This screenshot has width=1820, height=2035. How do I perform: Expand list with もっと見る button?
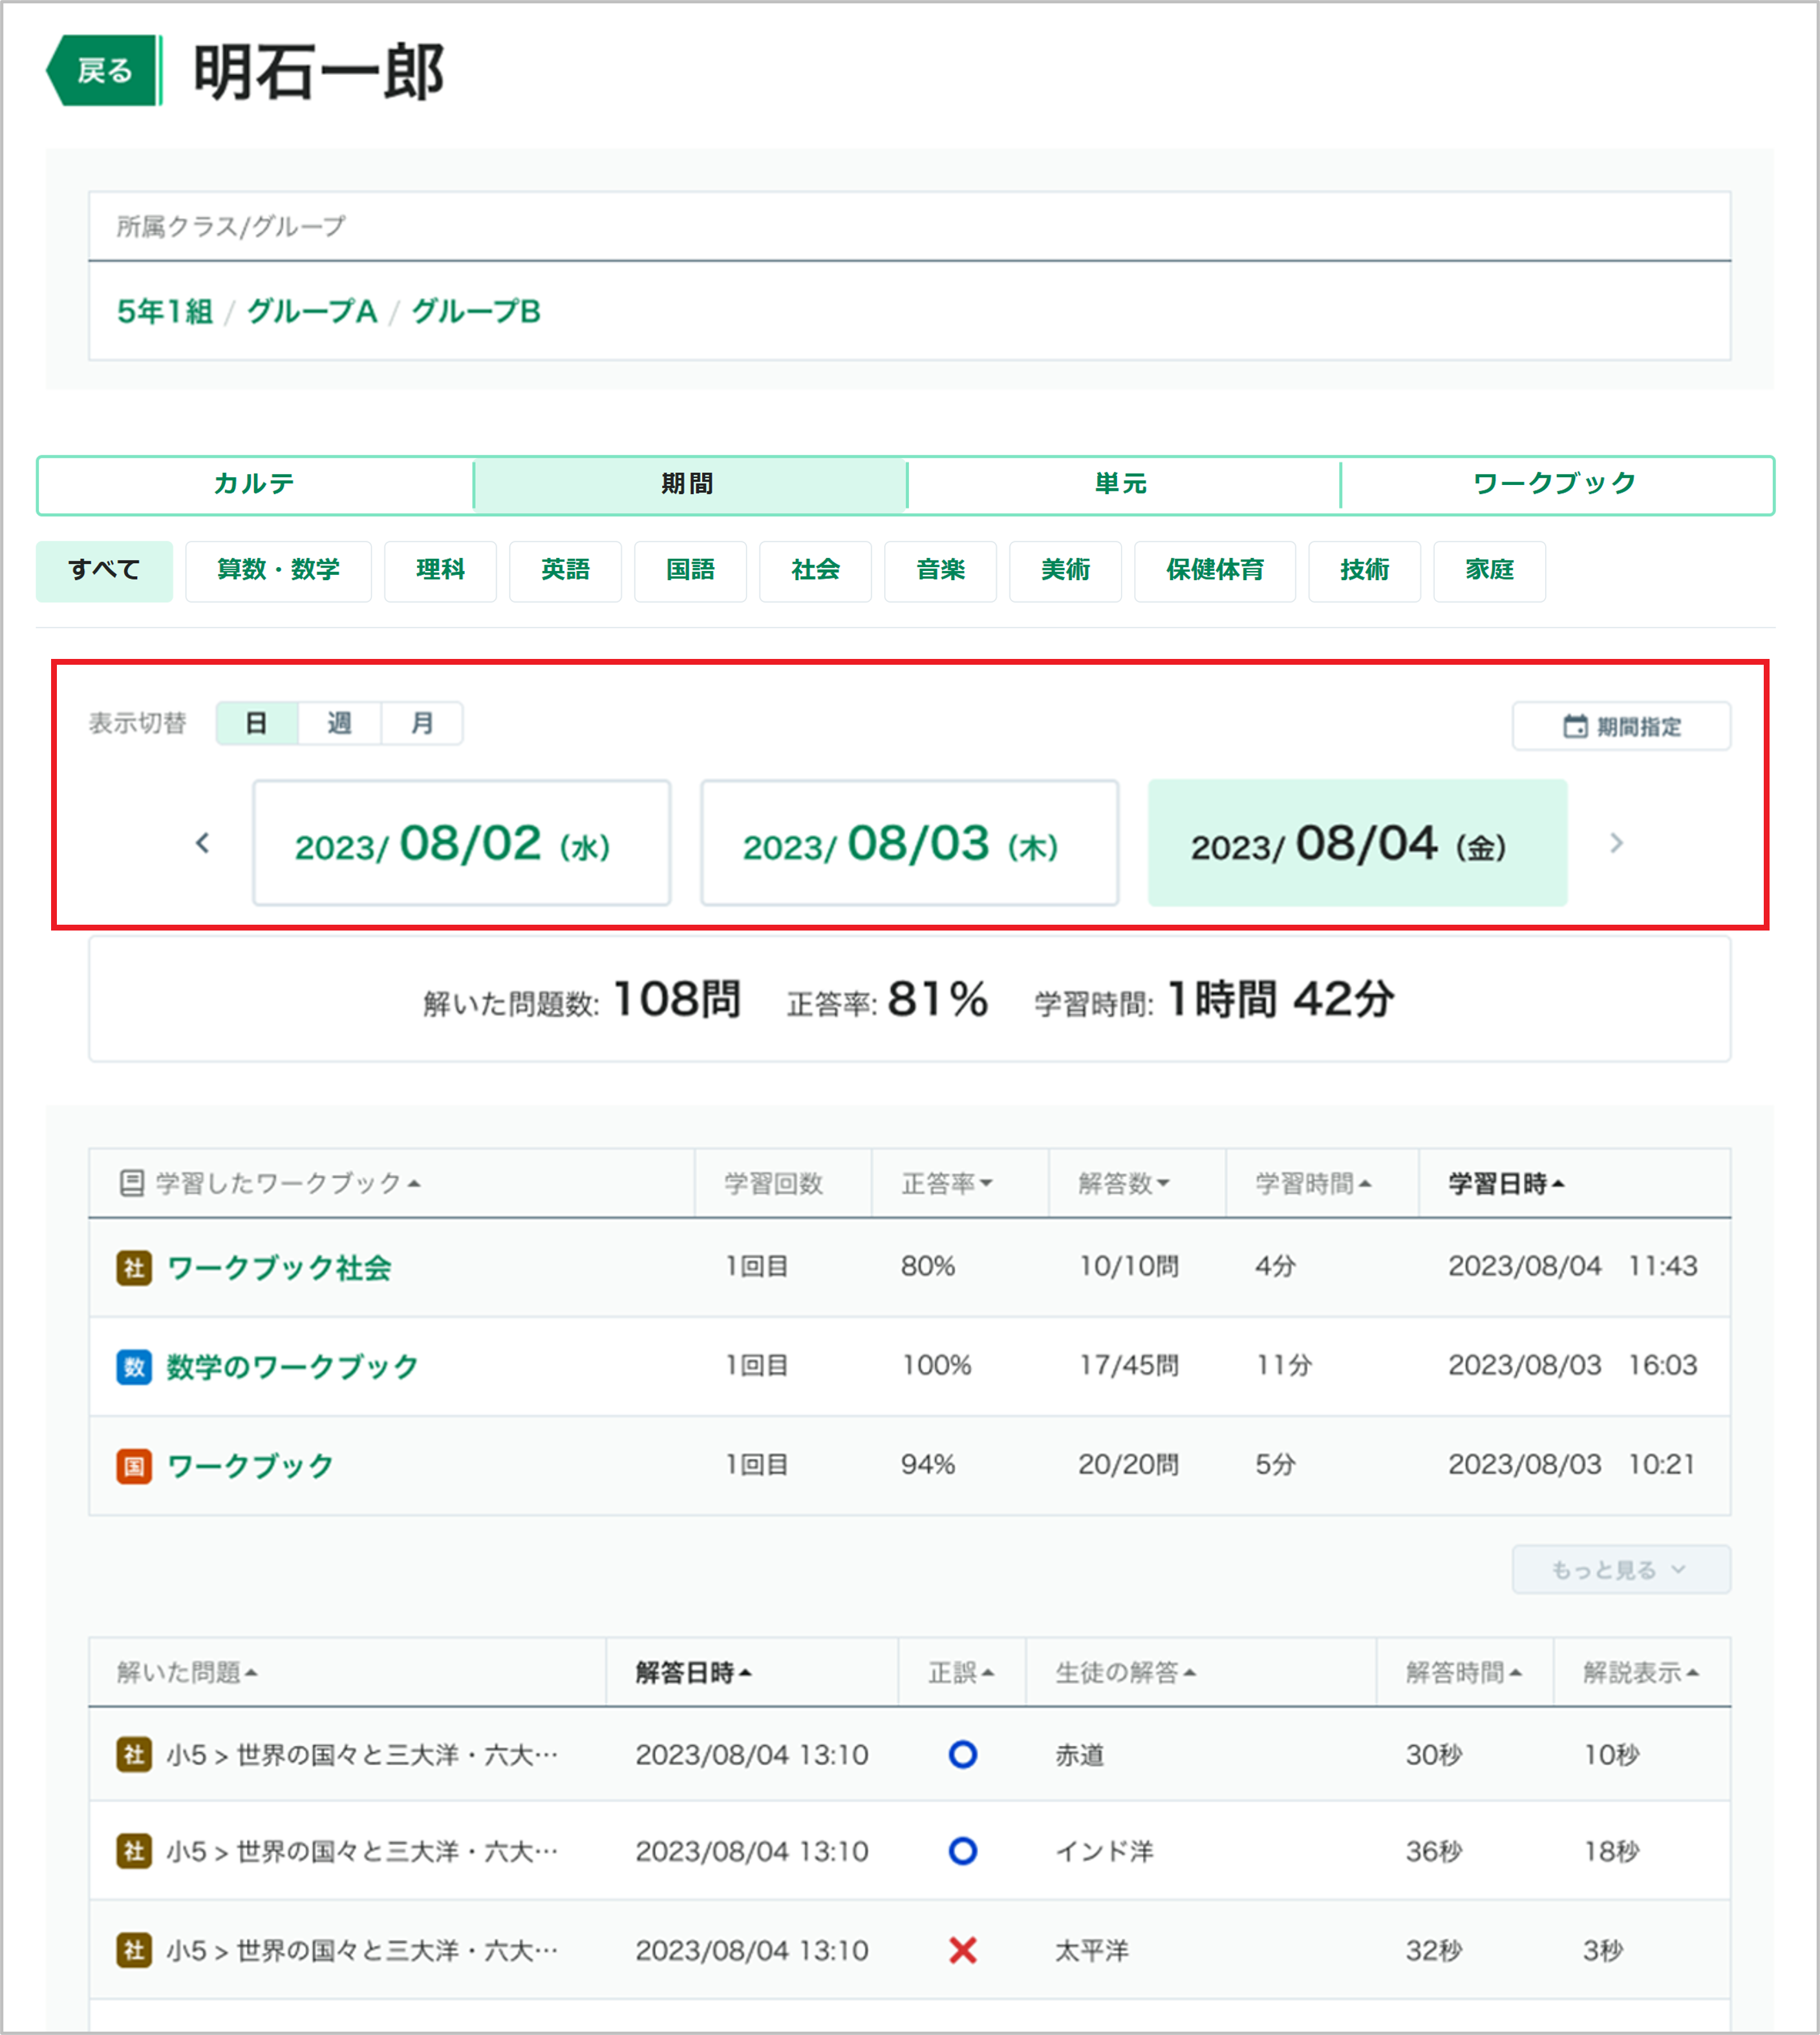[x=1621, y=1570]
